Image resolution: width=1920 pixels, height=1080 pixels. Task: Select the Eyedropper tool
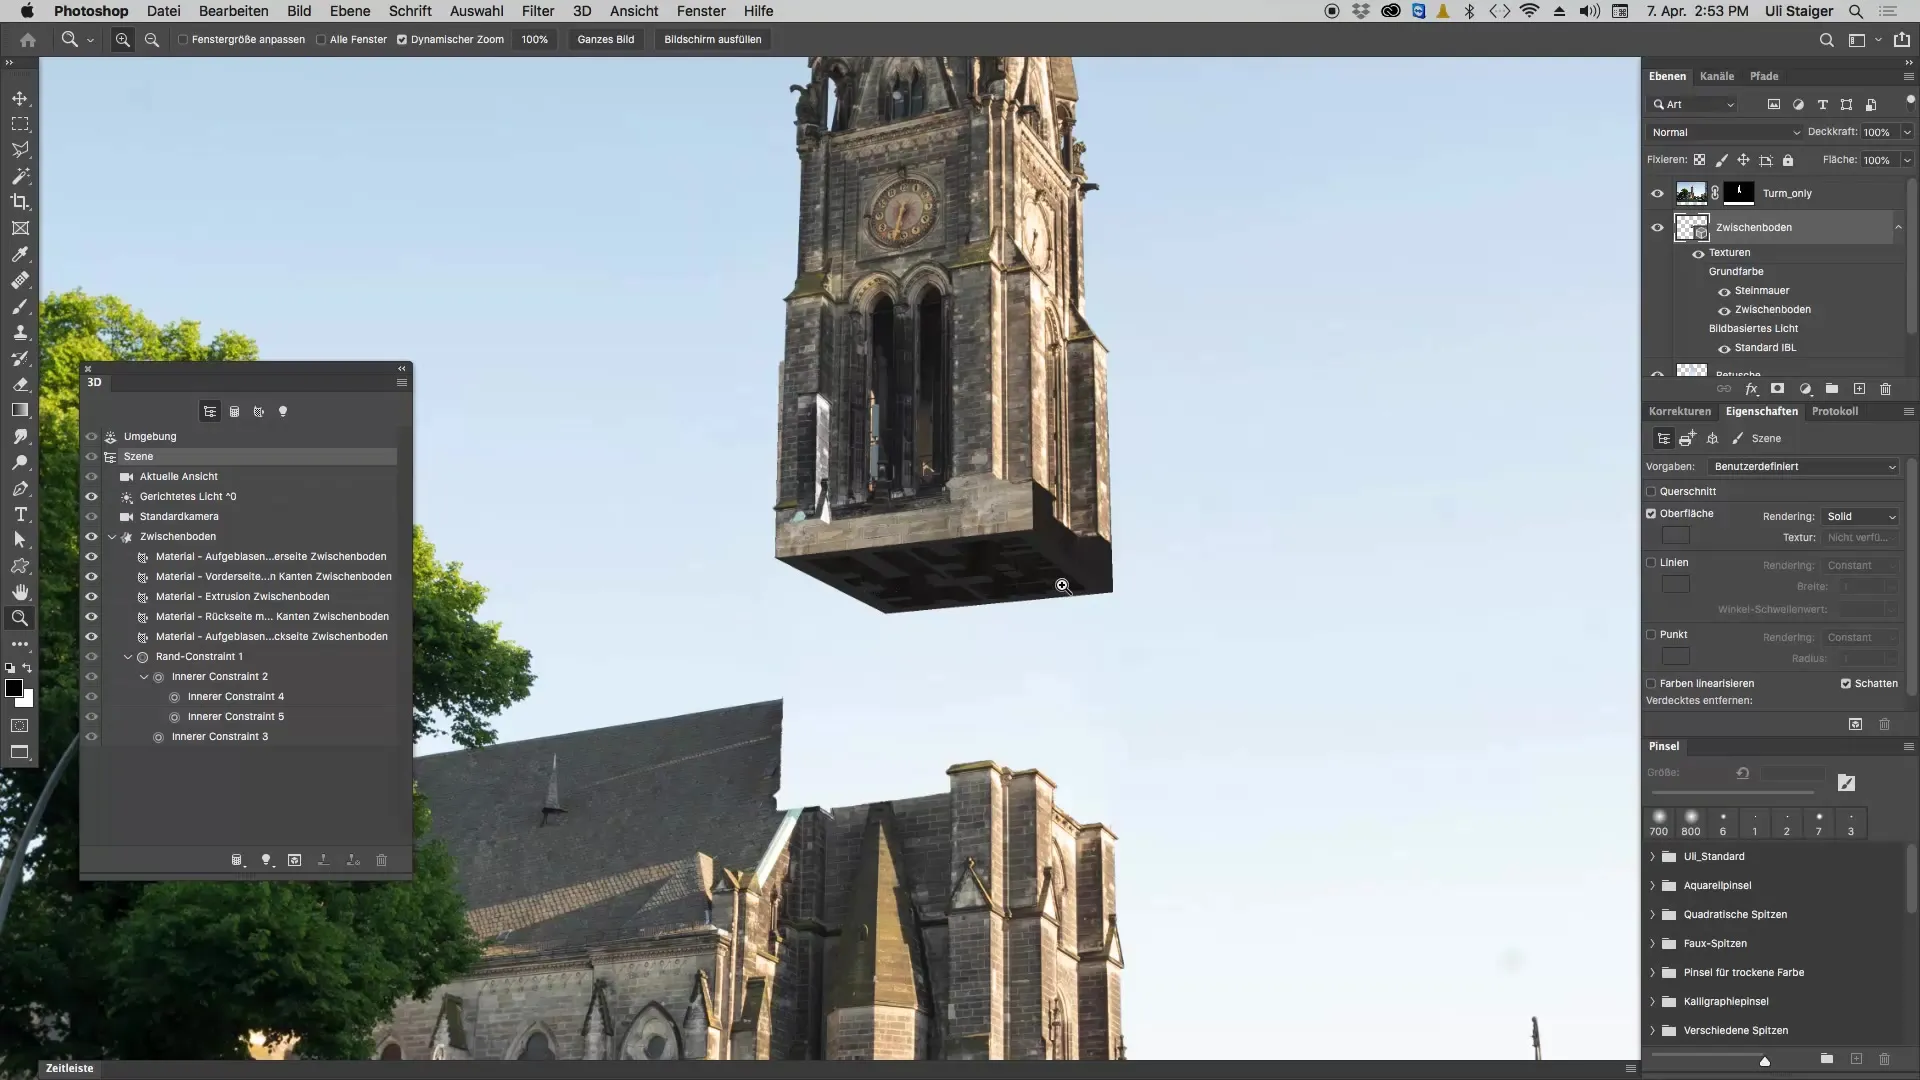click(x=20, y=254)
